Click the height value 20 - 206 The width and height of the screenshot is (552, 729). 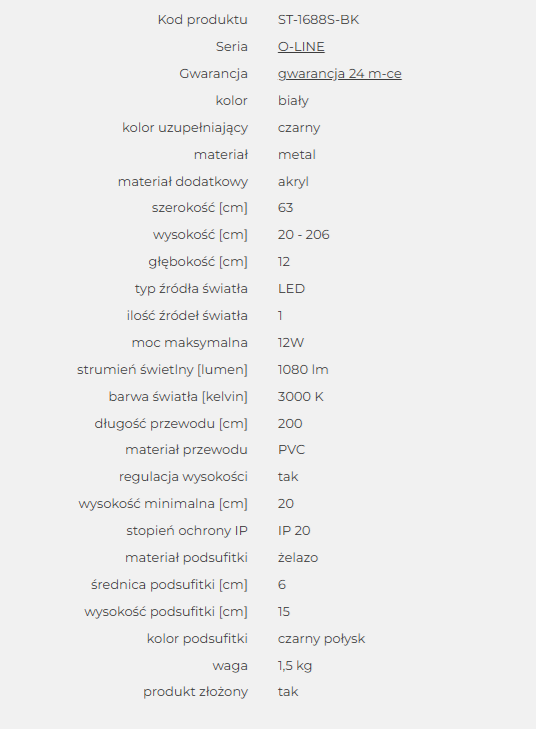tap(303, 235)
